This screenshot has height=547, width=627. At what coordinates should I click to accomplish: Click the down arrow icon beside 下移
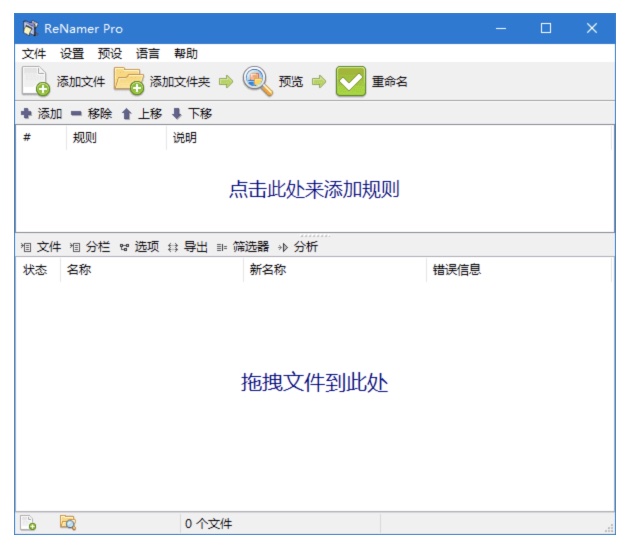tap(177, 114)
